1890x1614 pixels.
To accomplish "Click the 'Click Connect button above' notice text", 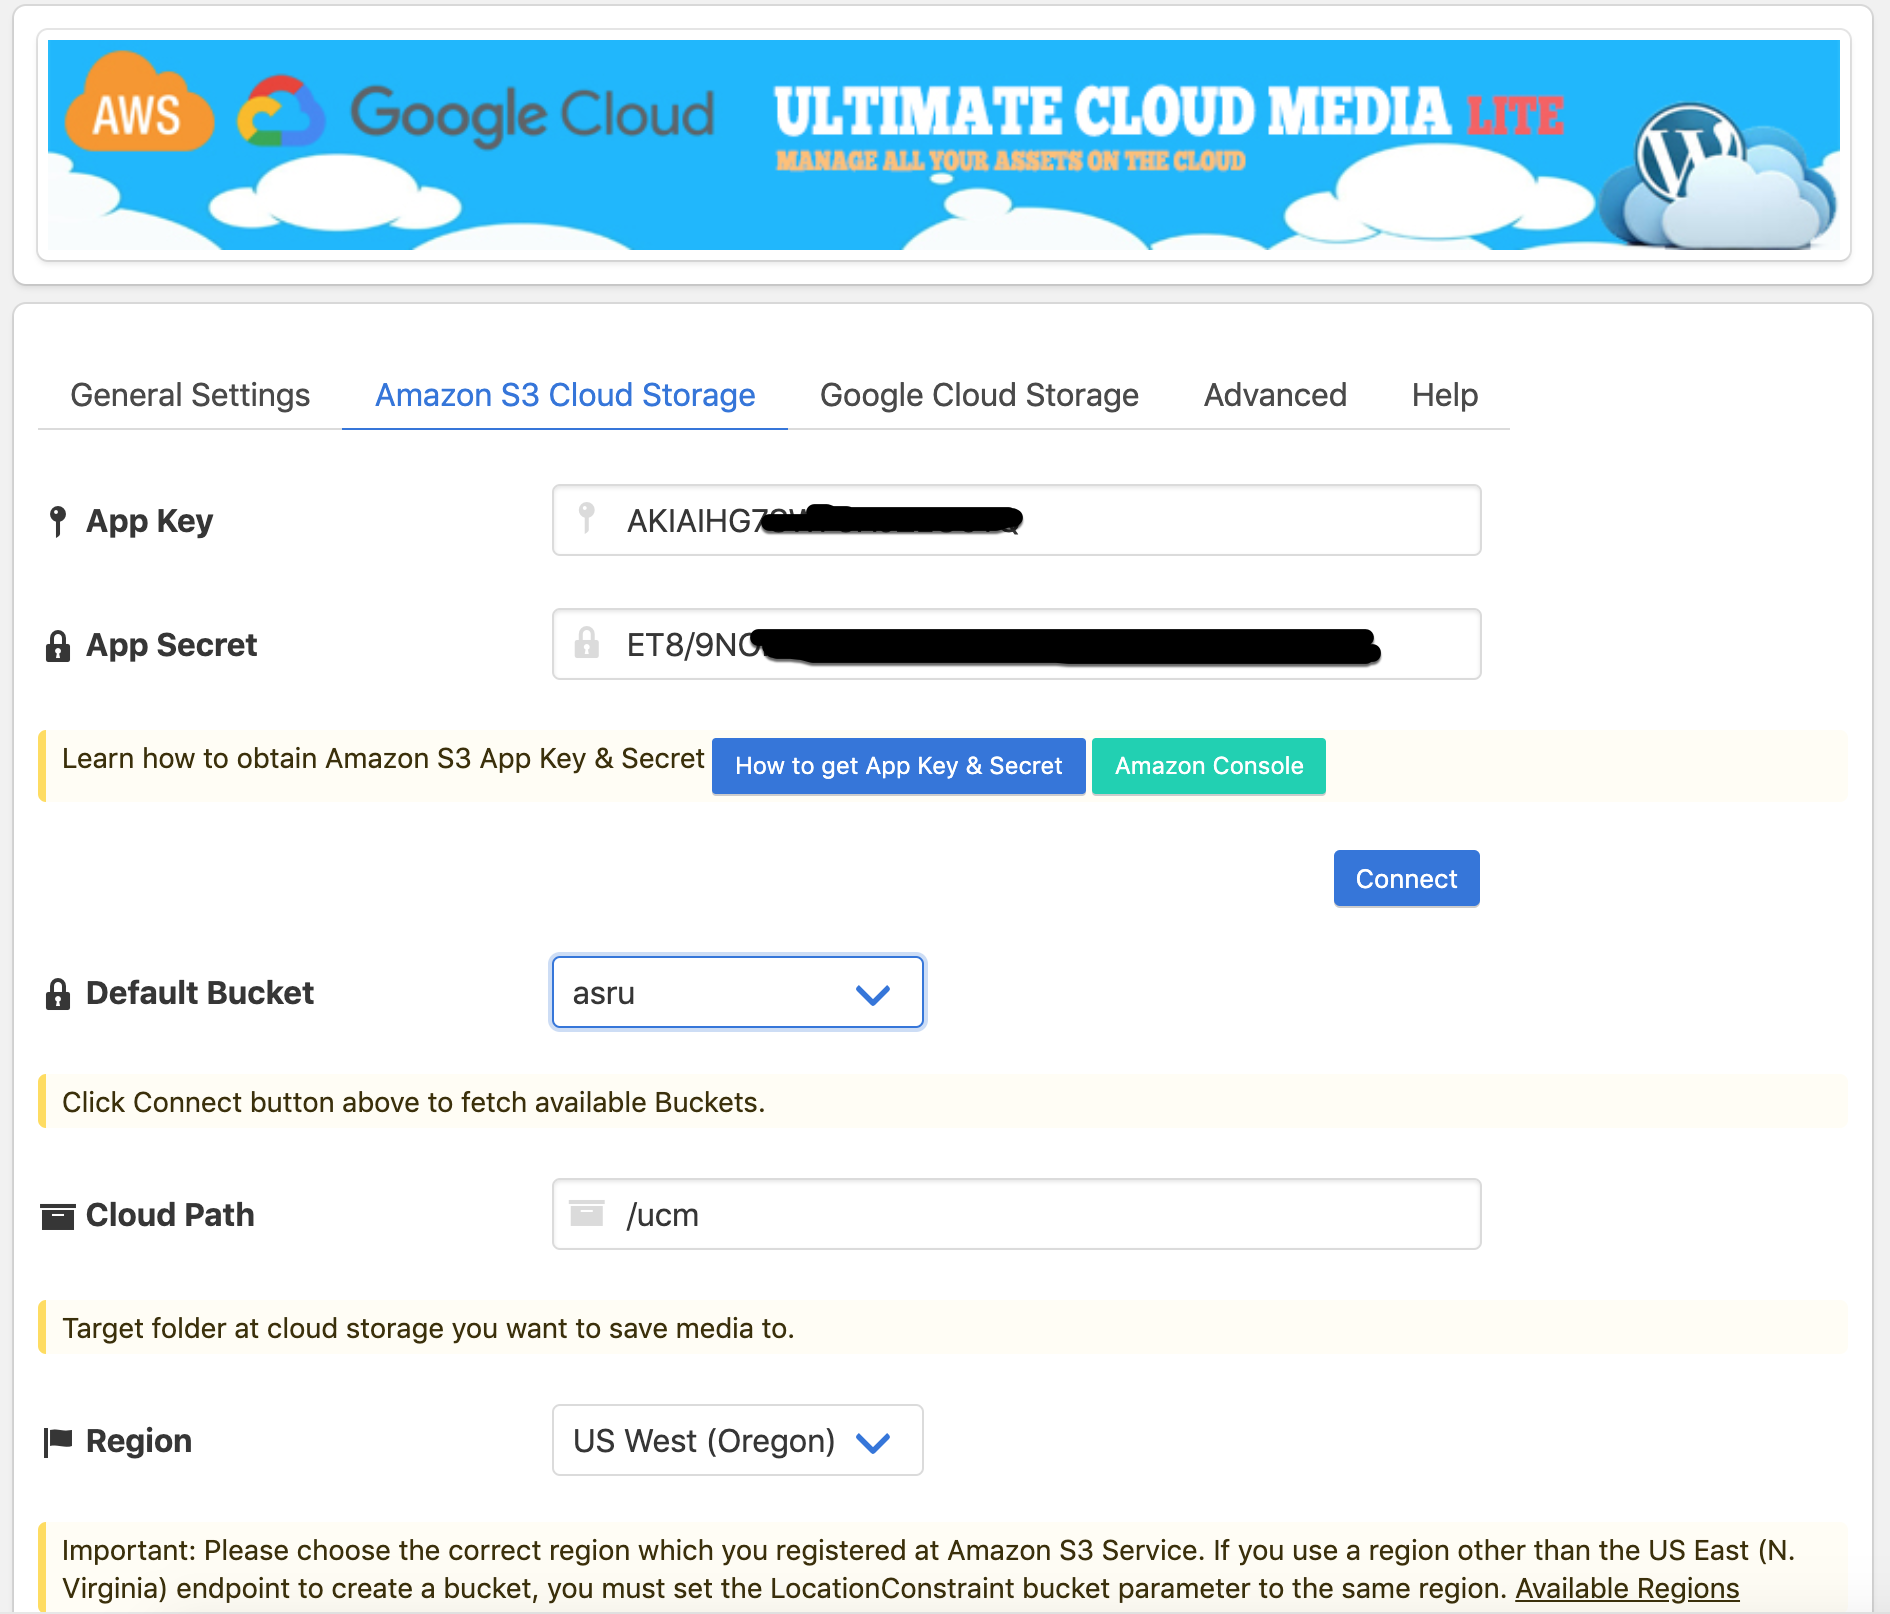I will pyautogui.click(x=413, y=1102).
